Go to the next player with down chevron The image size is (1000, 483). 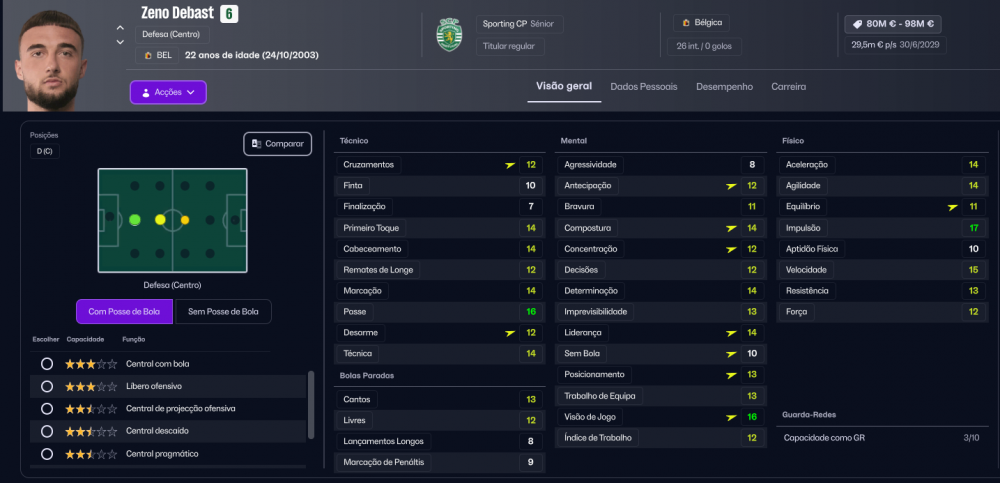point(120,42)
